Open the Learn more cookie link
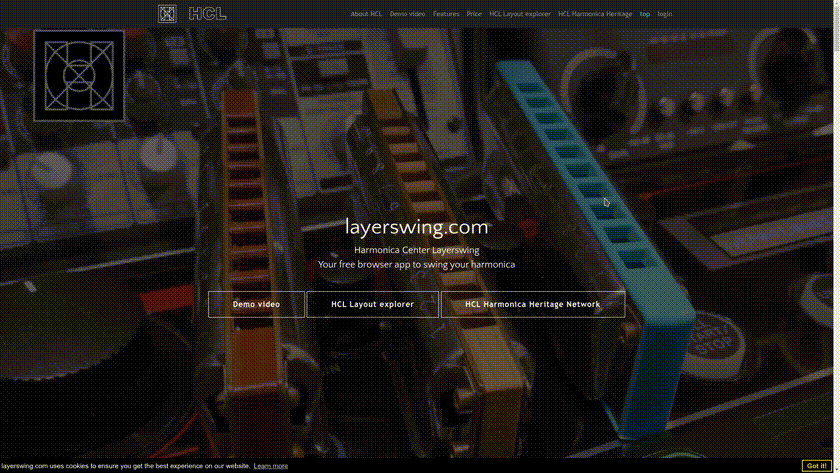840x473 pixels. point(271,466)
